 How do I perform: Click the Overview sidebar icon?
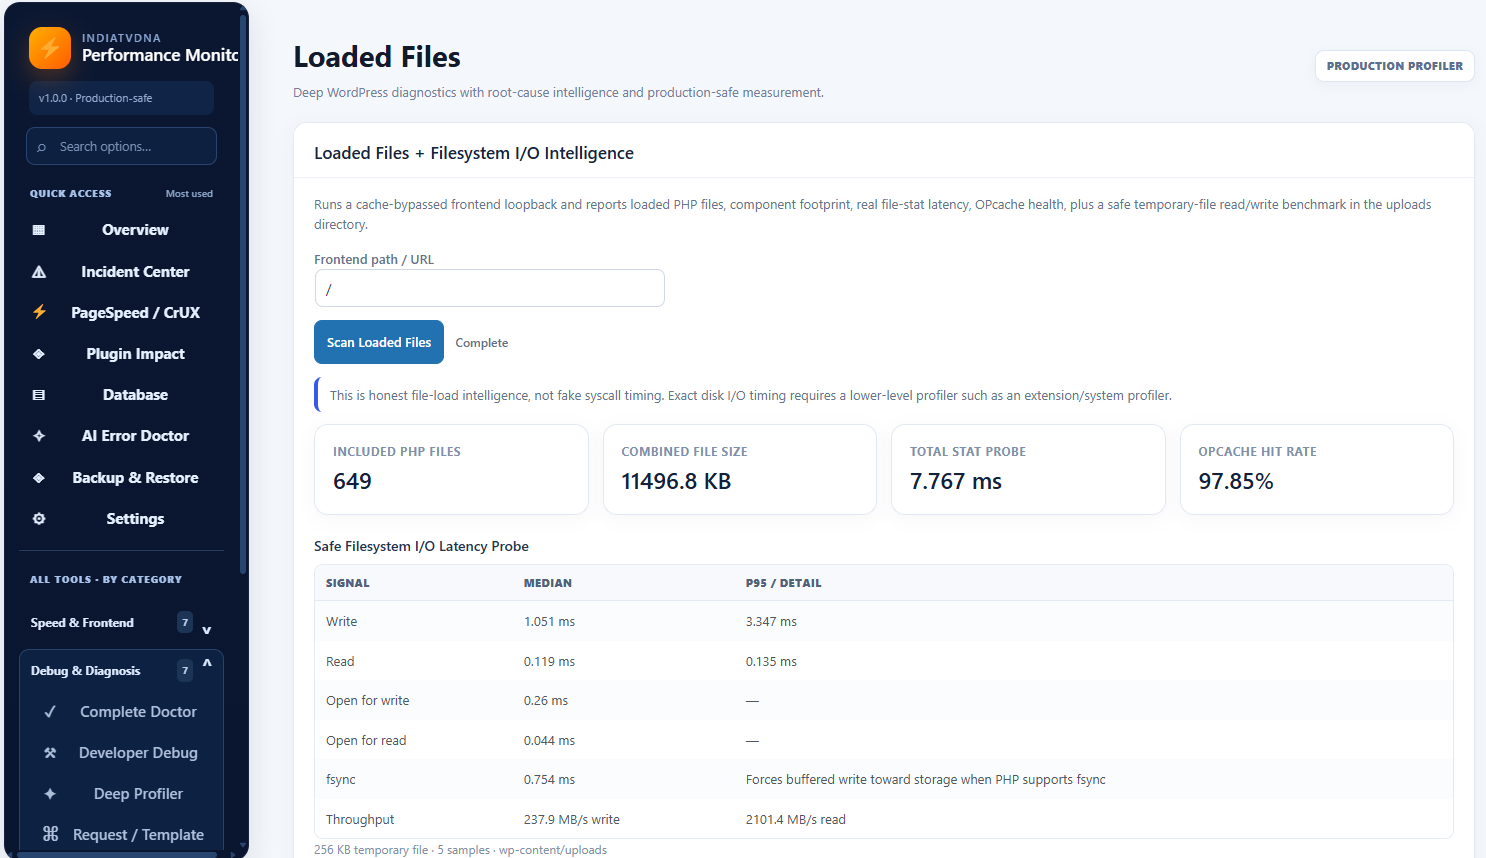[x=39, y=230]
